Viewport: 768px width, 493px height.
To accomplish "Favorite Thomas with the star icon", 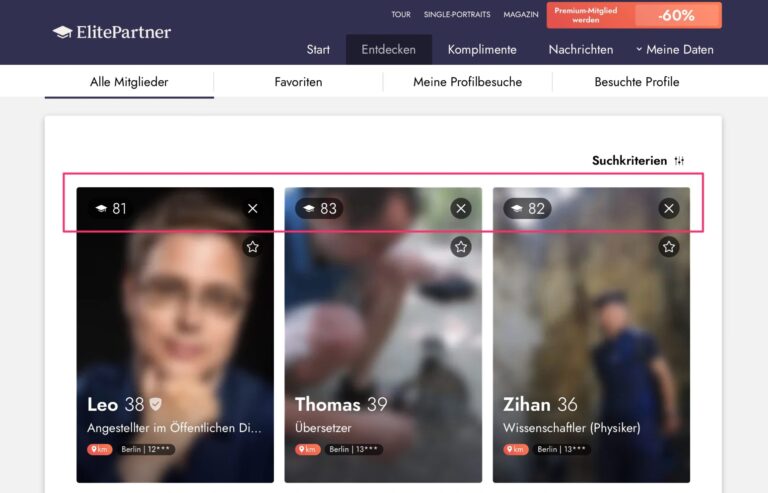I will 460,246.
